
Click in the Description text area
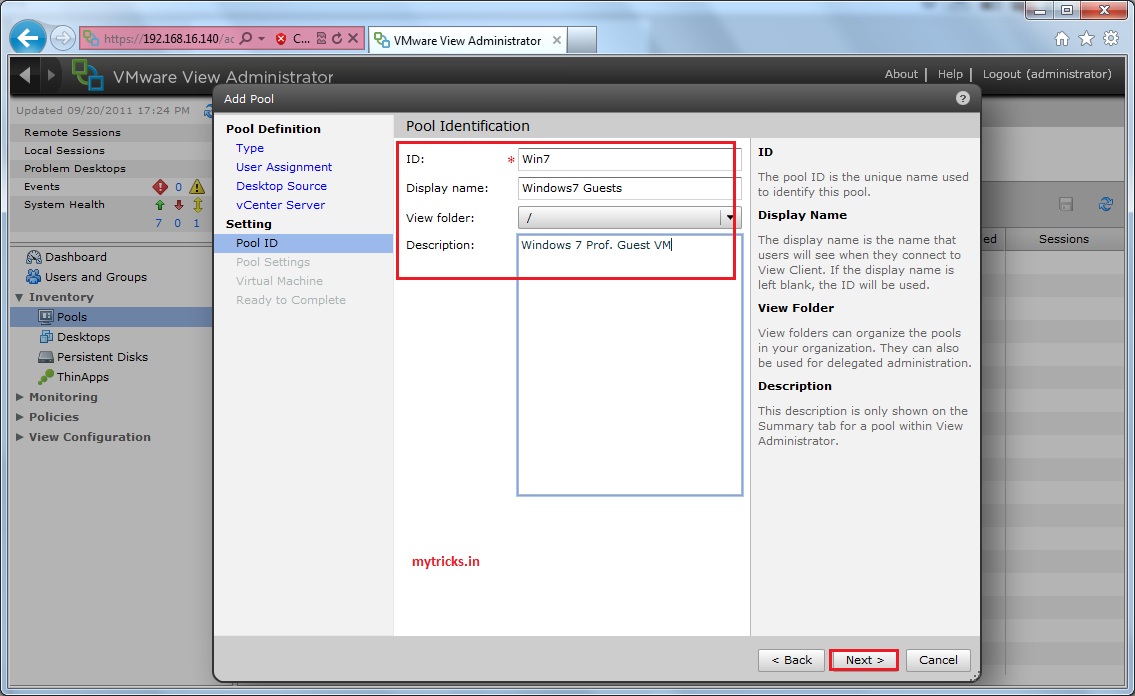point(629,364)
